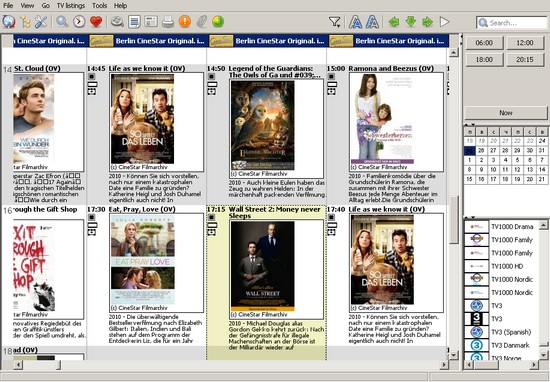
Task: Click the top marker icon under 15:00
Action: (332, 76)
